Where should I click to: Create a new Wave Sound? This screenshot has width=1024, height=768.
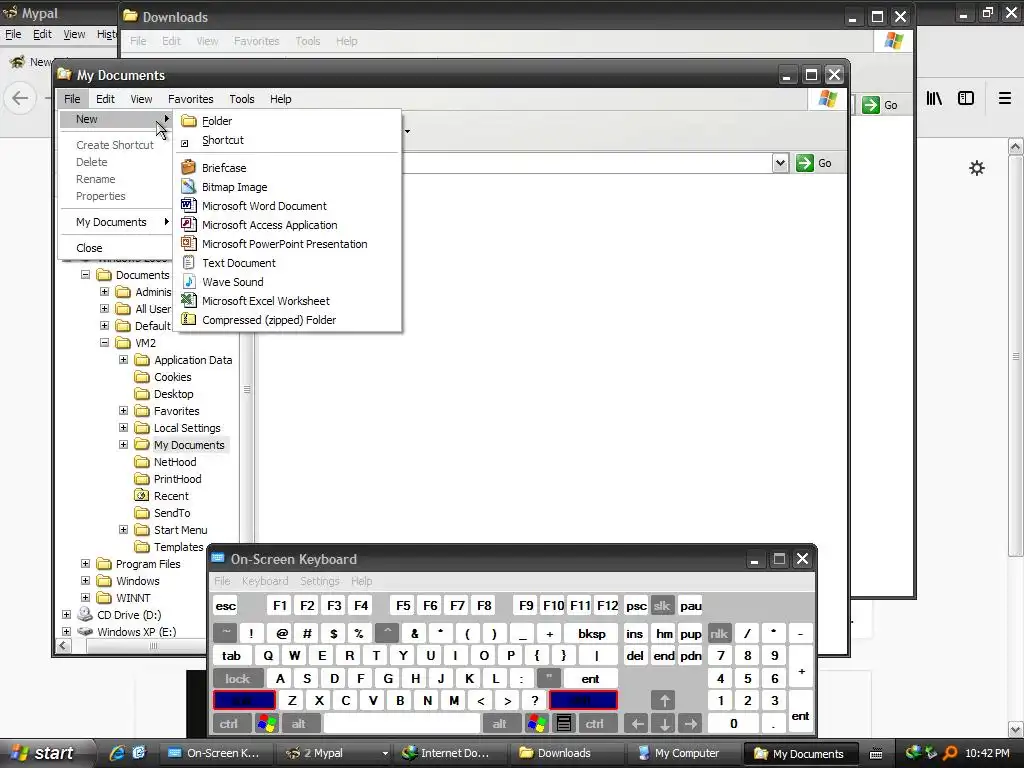tap(287, 281)
